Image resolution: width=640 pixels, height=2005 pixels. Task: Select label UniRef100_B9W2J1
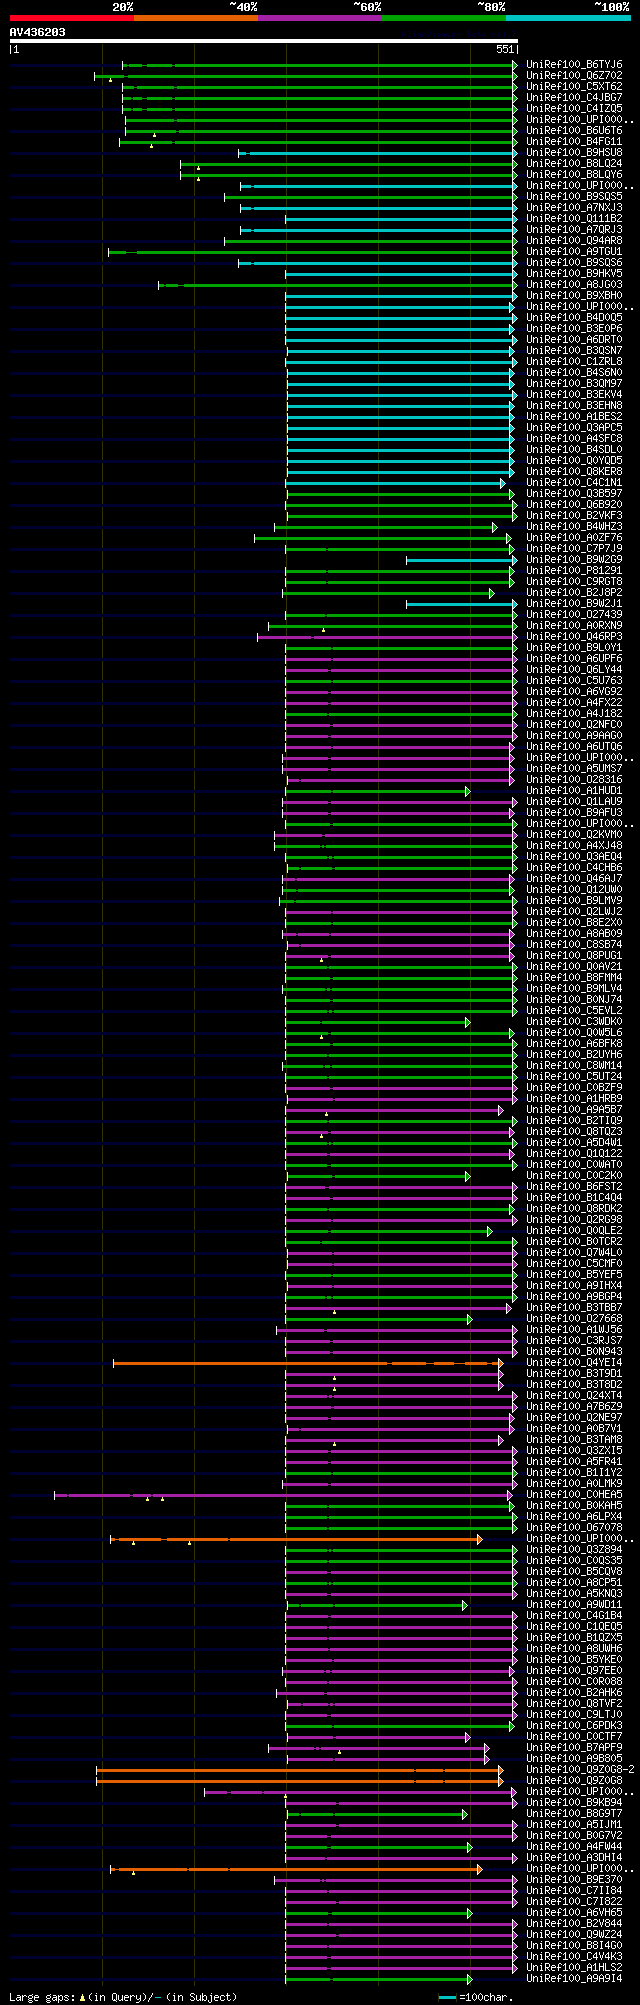click(574, 603)
